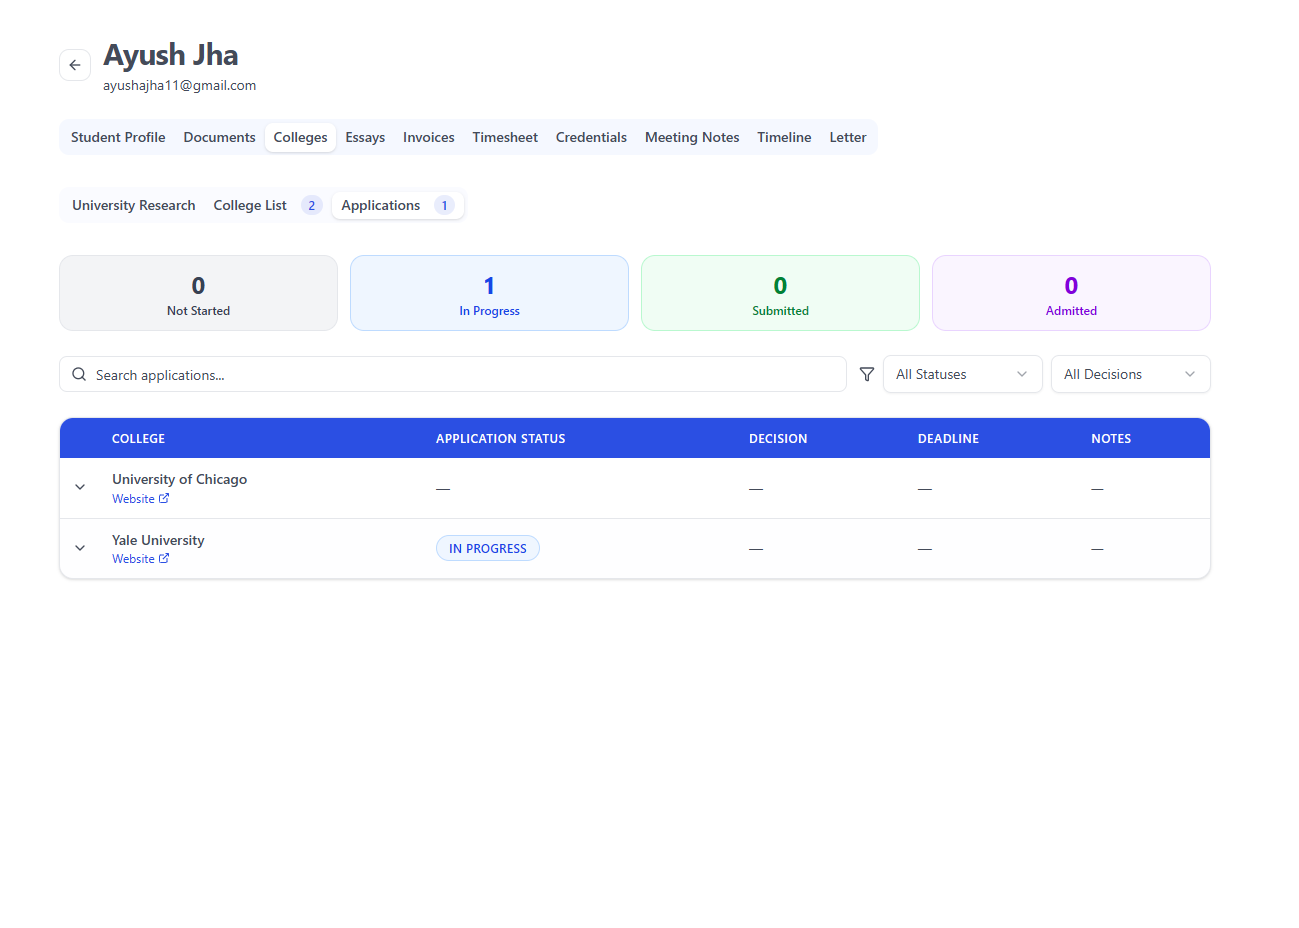
Task: Open the Letter tab
Action: pos(848,137)
